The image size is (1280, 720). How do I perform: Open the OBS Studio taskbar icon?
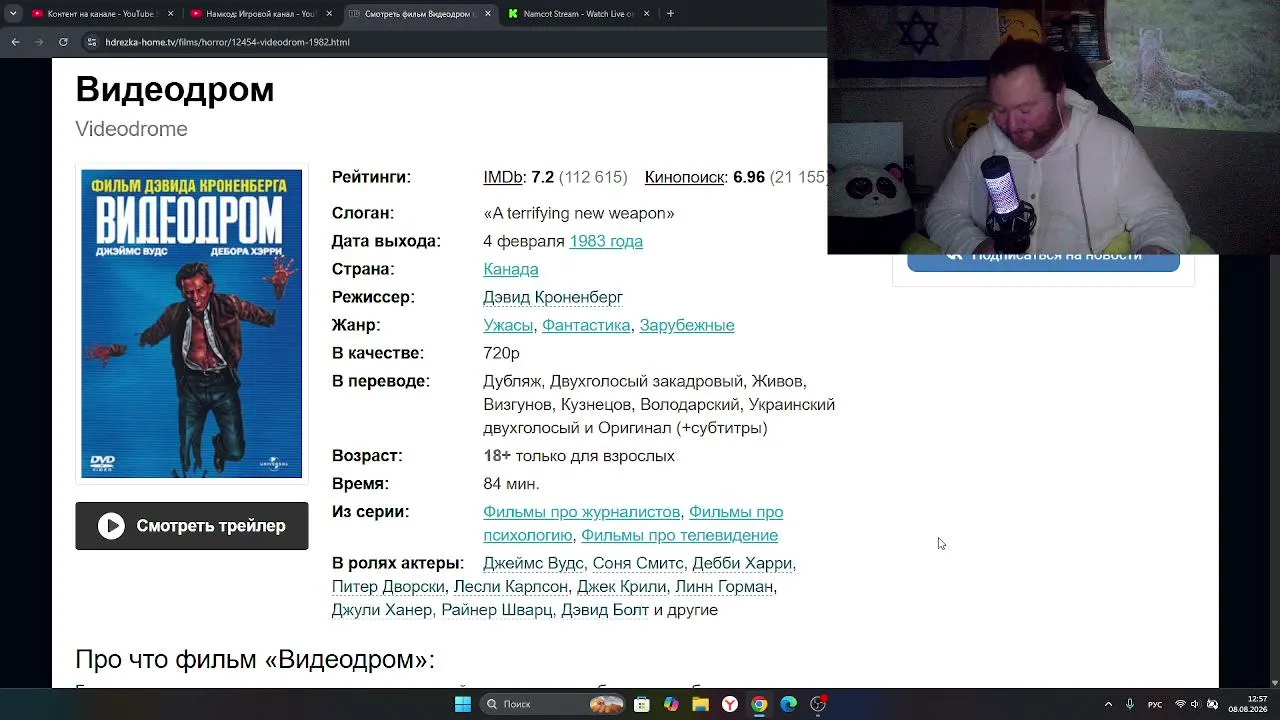click(818, 704)
